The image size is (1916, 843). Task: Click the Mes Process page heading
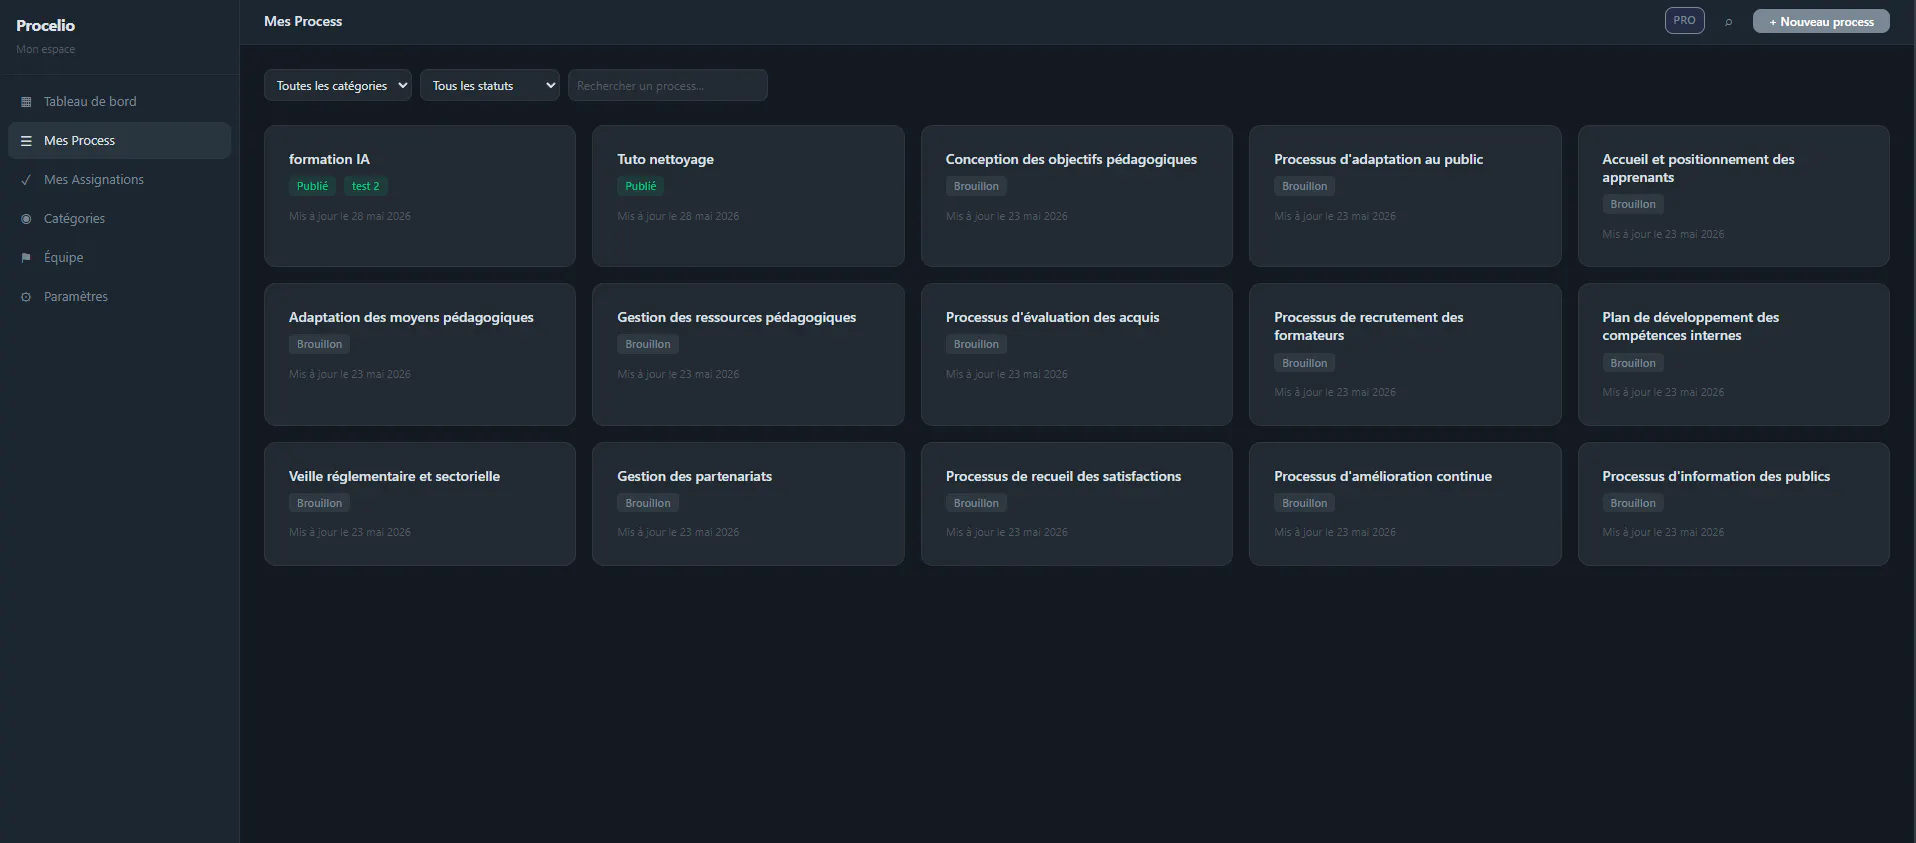303,21
